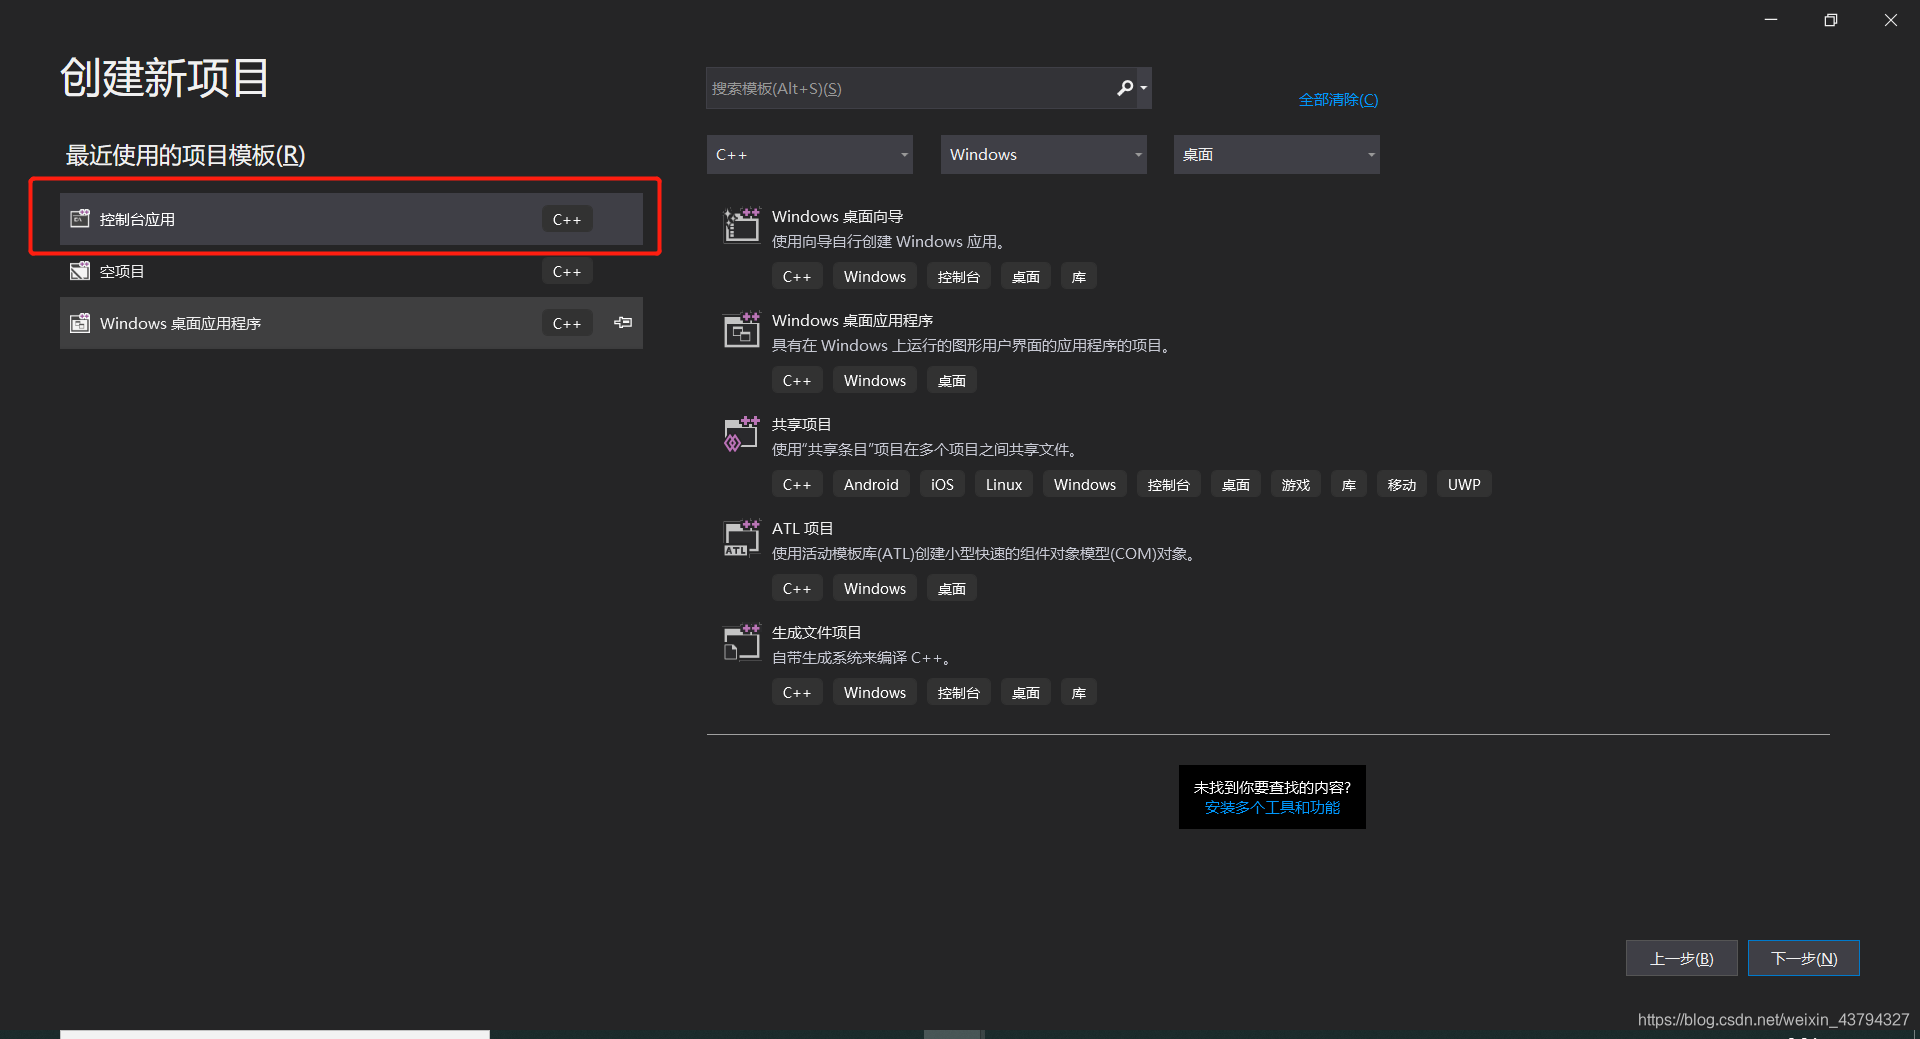Select the Windows 桌面应用程序 title in results list
The height and width of the screenshot is (1039, 1920).
[852, 320]
